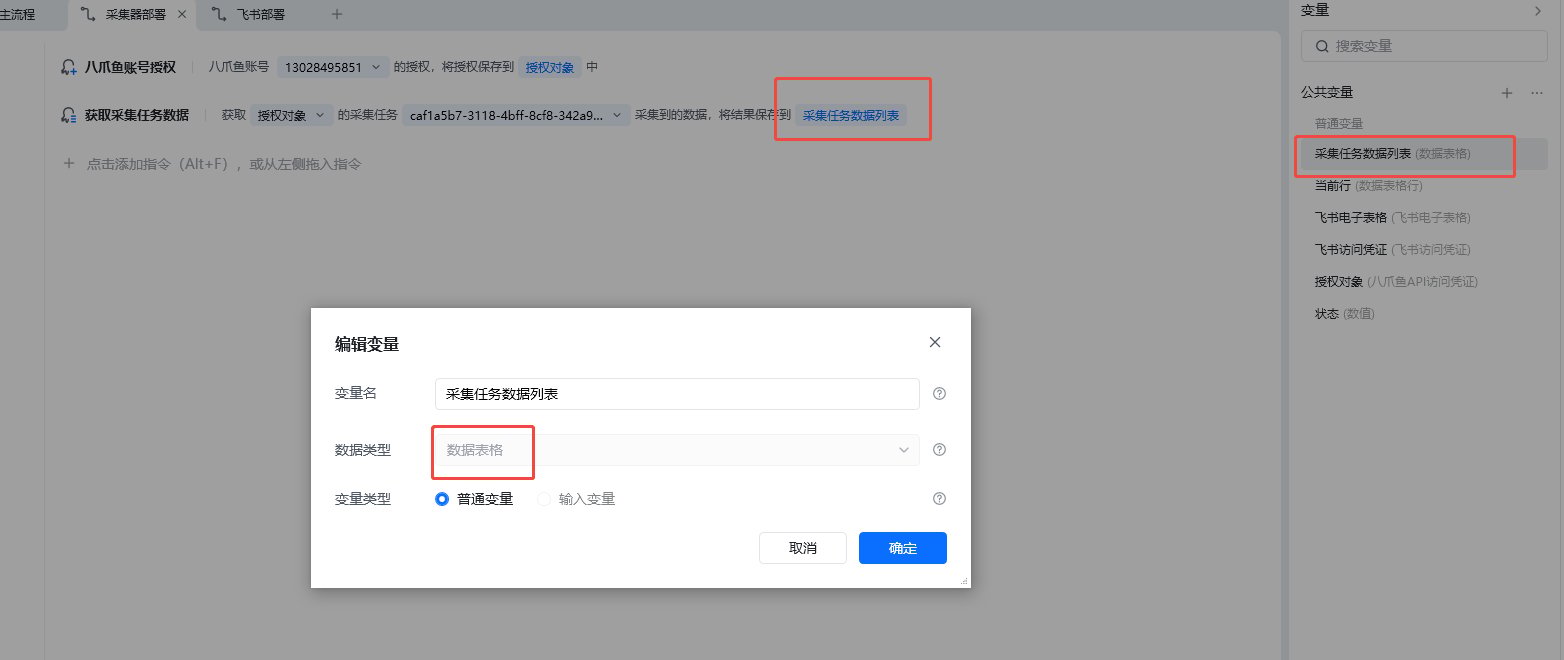This screenshot has height=660, width=1564.
Task: Click the dialog resize grip corner
Action: [x=965, y=581]
